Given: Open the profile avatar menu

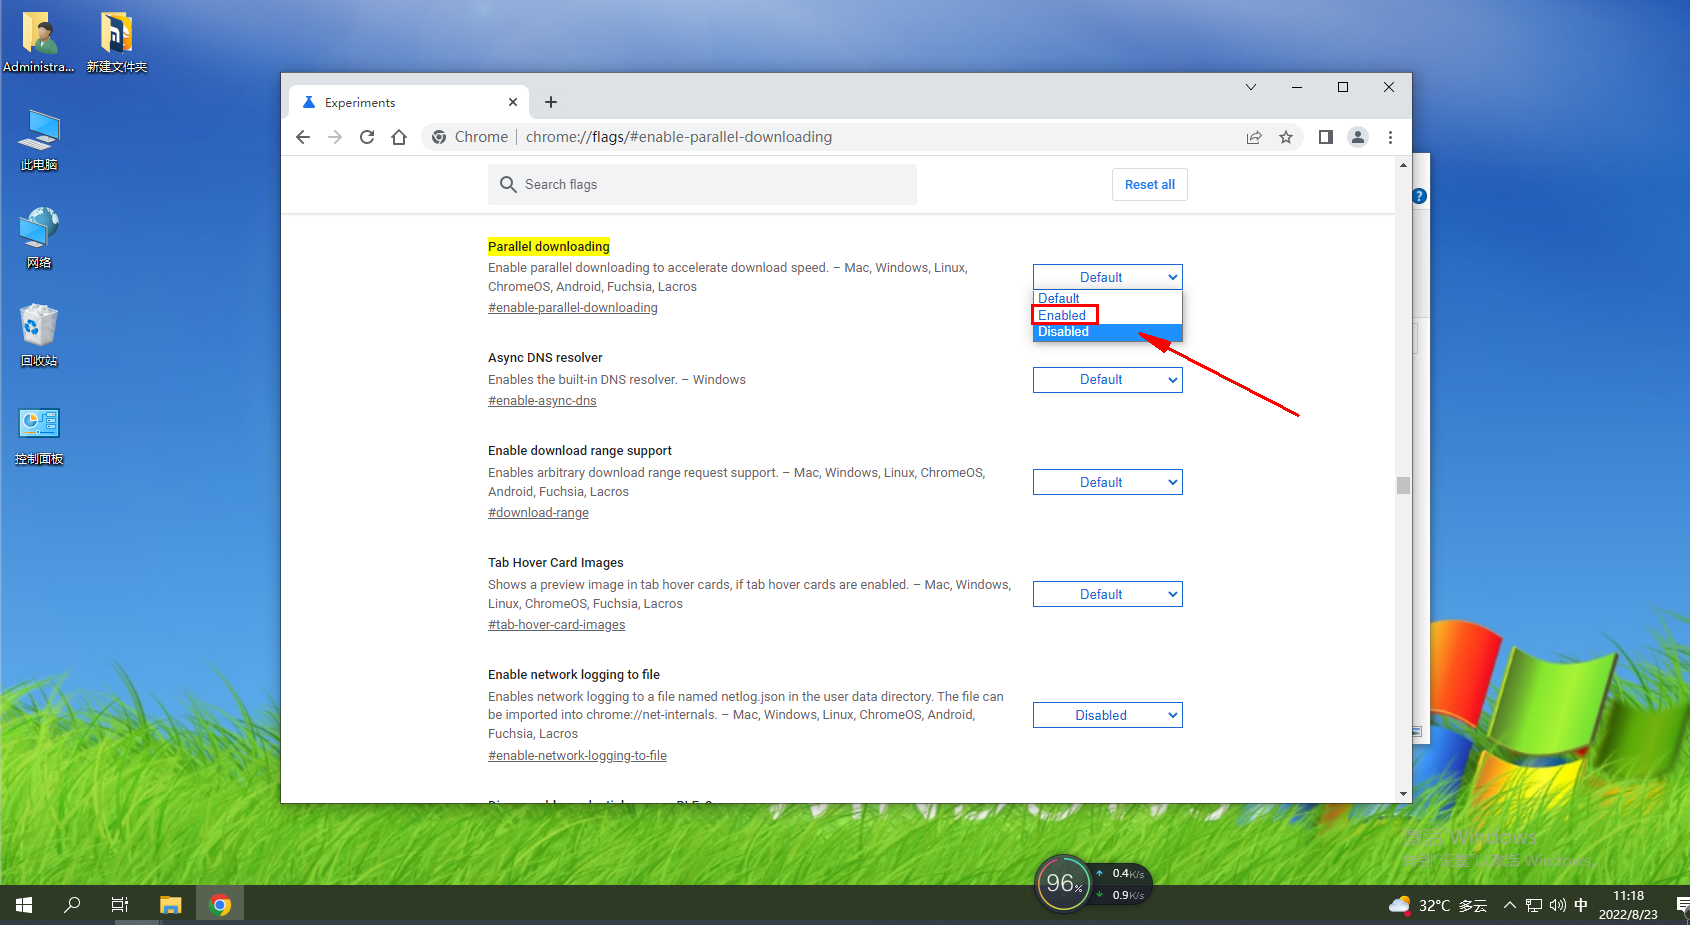Looking at the screenshot, I should tap(1357, 137).
